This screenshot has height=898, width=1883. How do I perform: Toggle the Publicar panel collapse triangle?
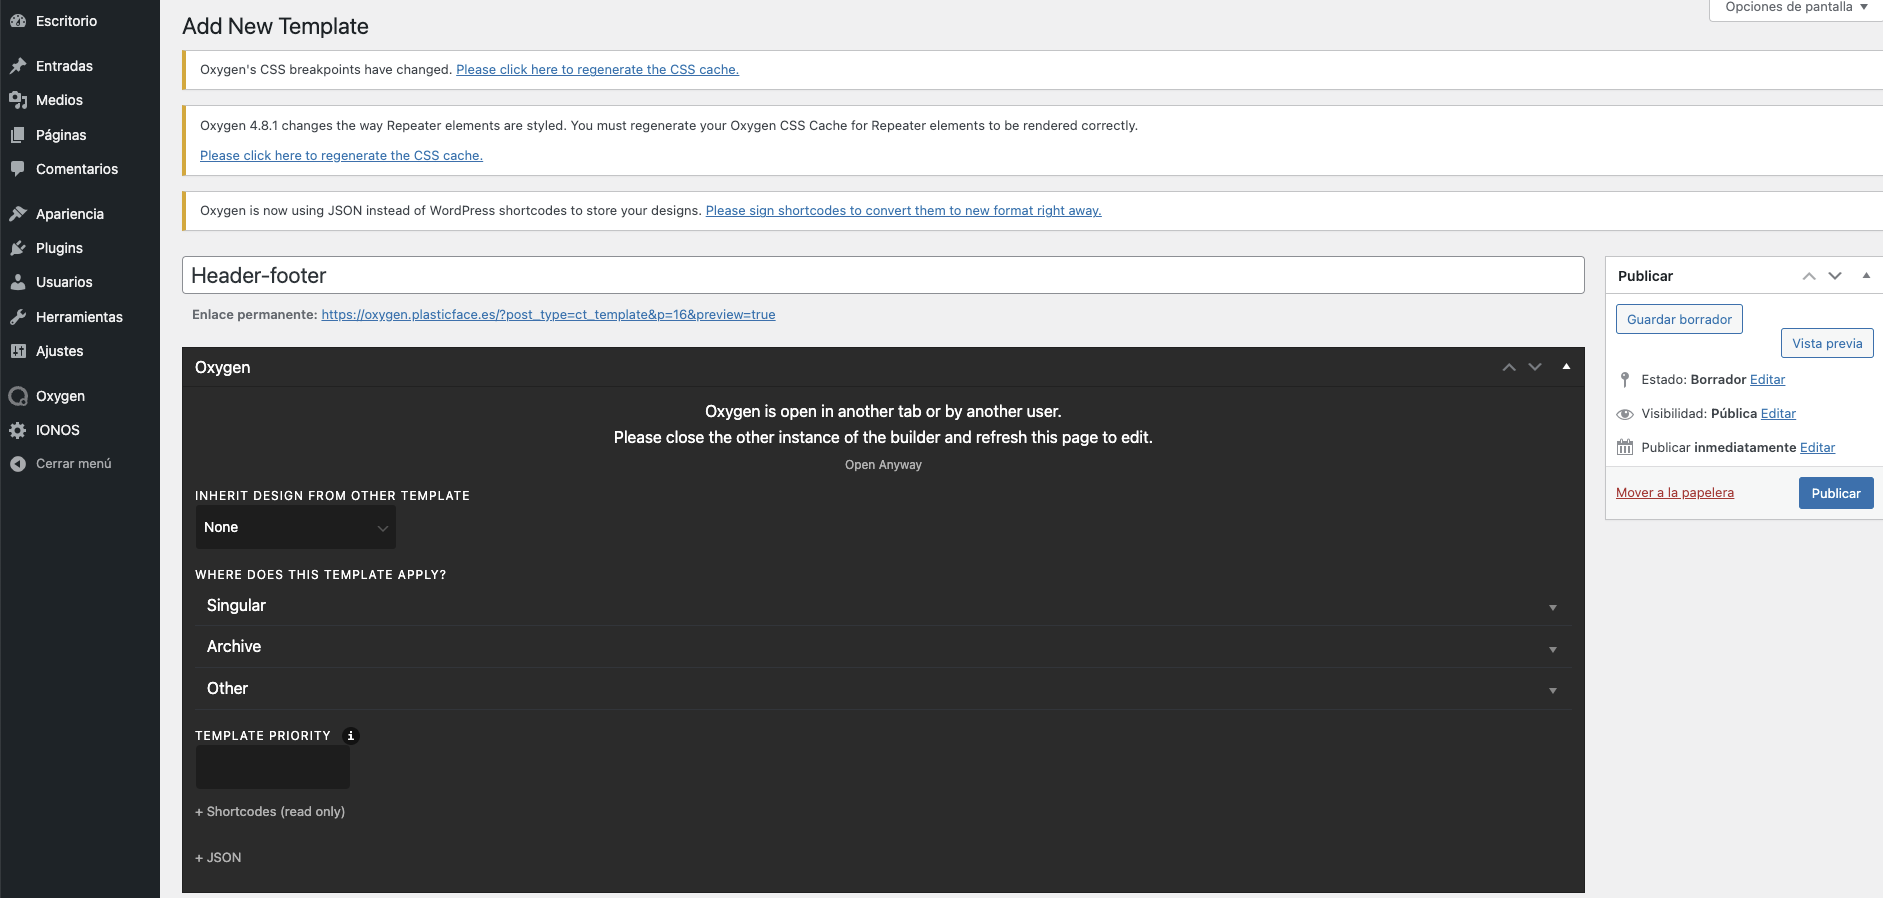coord(1866,276)
